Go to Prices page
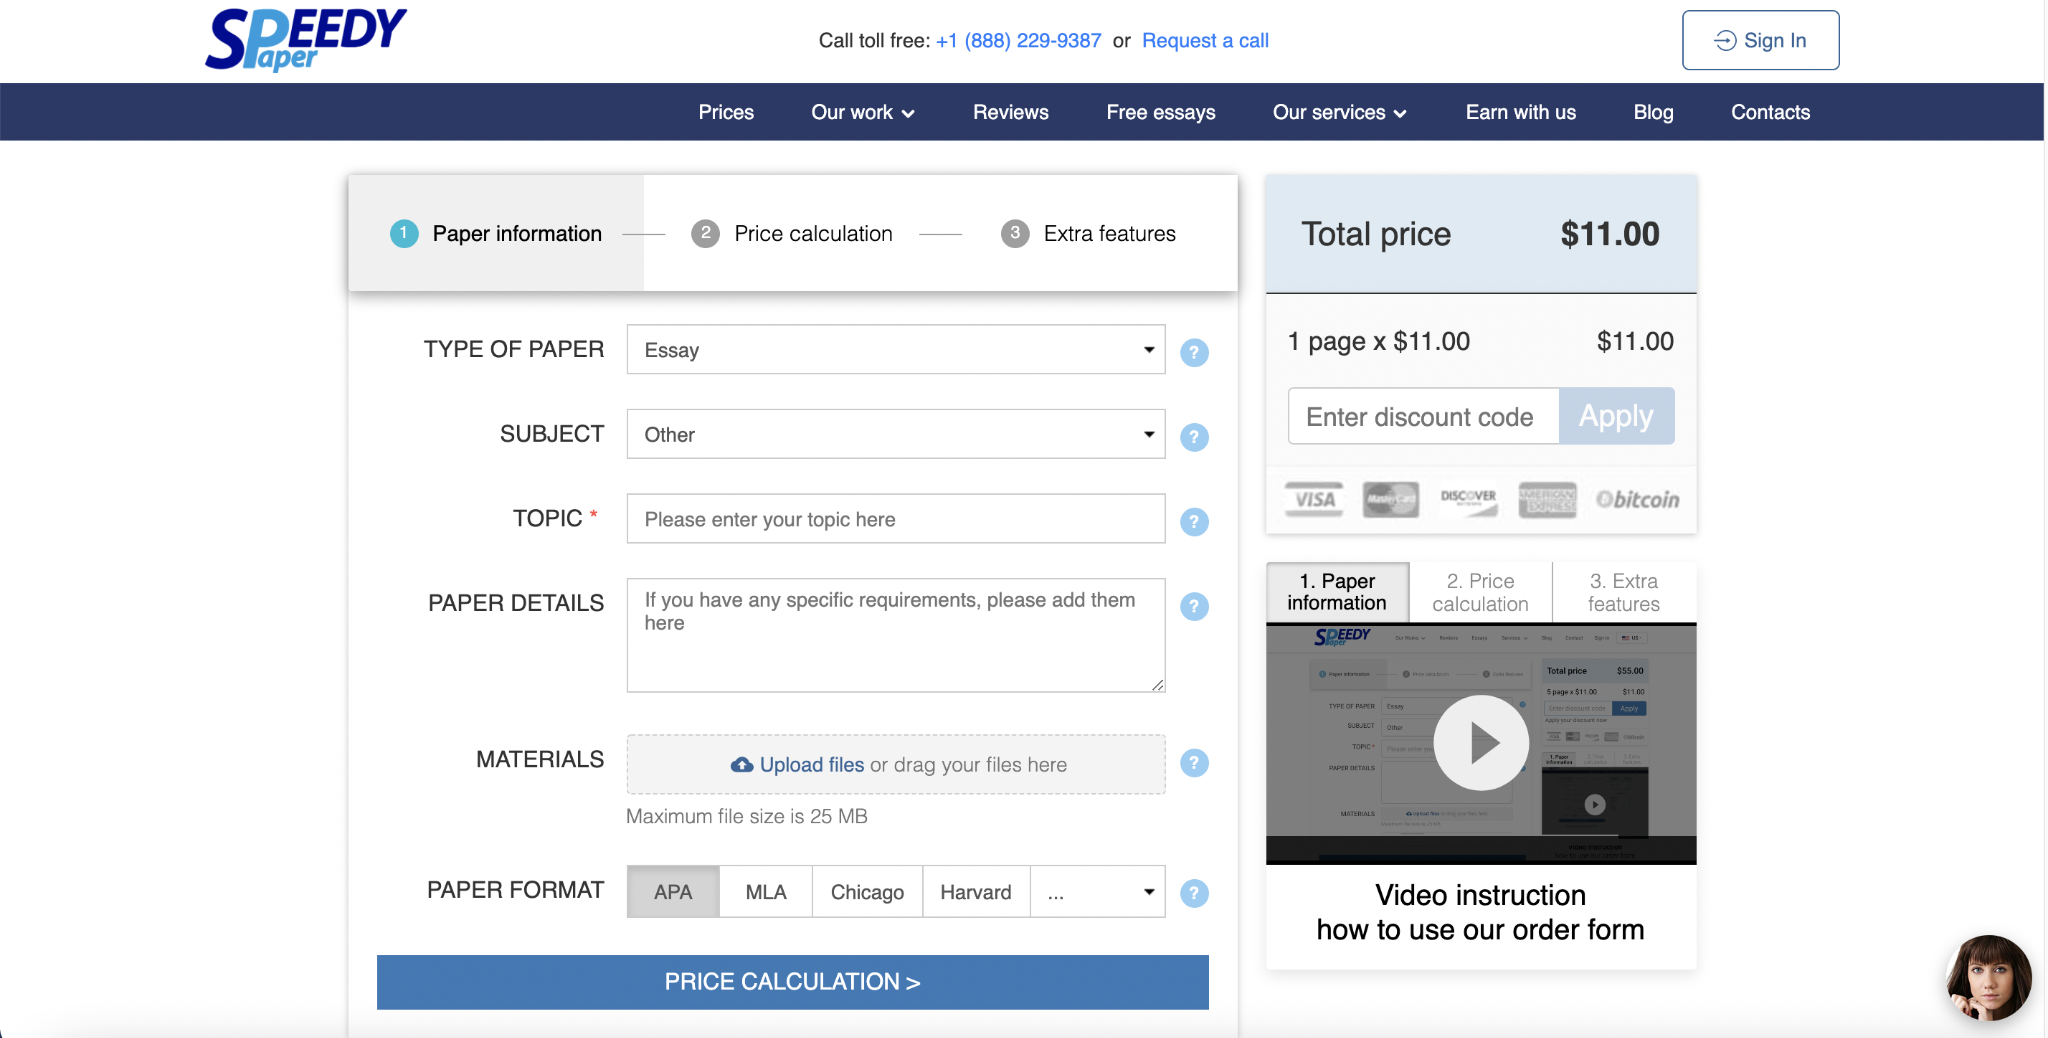The image size is (2048, 1038). (726, 112)
